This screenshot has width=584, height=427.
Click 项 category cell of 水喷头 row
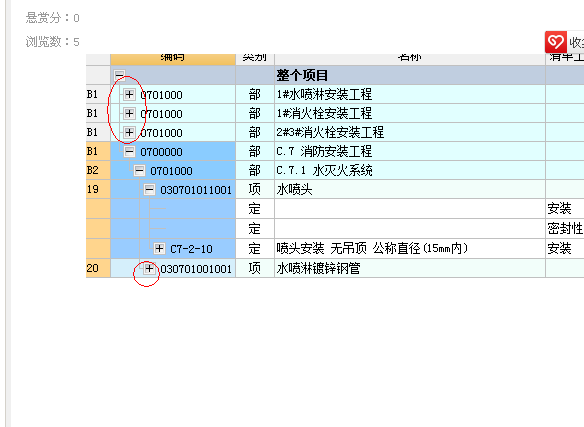pos(255,189)
